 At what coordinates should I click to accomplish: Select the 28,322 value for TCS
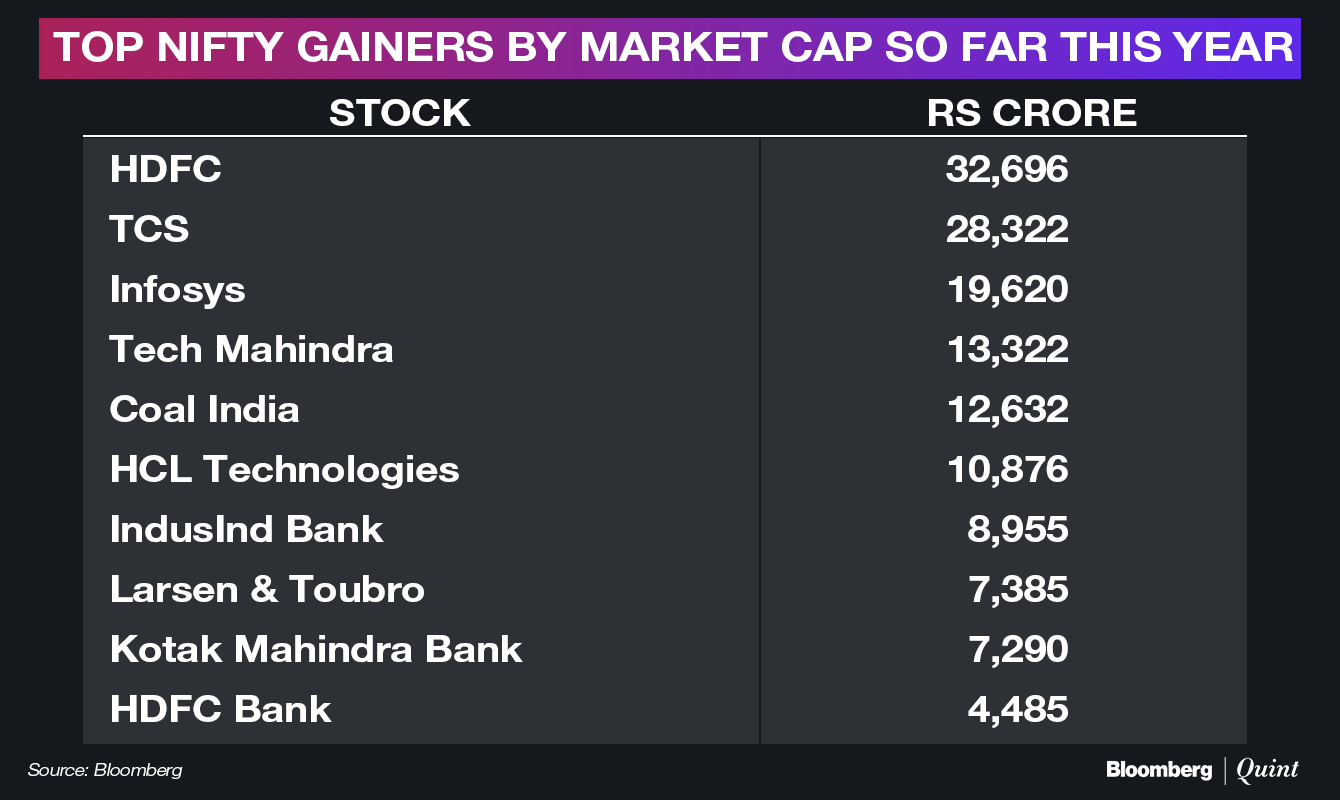[1007, 230]
